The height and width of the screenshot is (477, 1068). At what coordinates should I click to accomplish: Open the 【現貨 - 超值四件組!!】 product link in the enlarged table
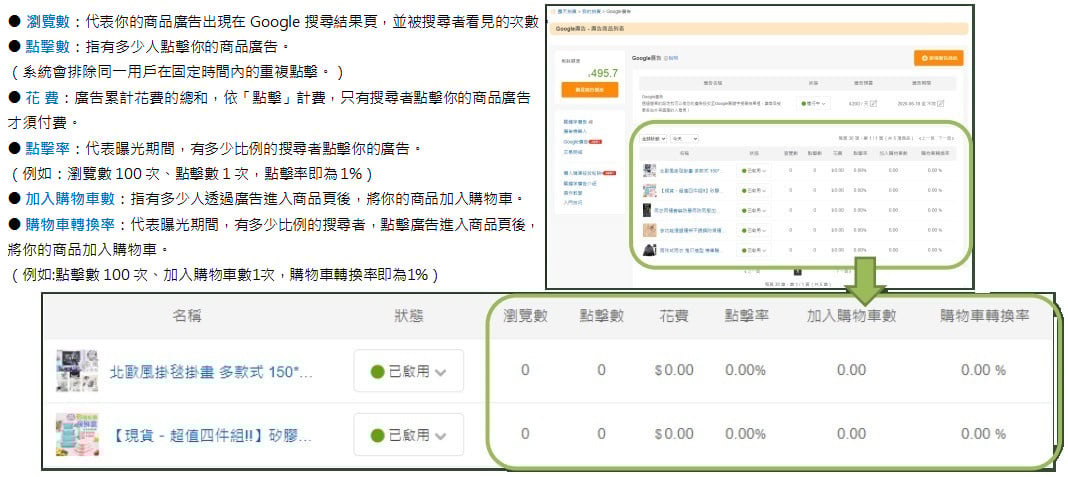(x=211, y=435)
